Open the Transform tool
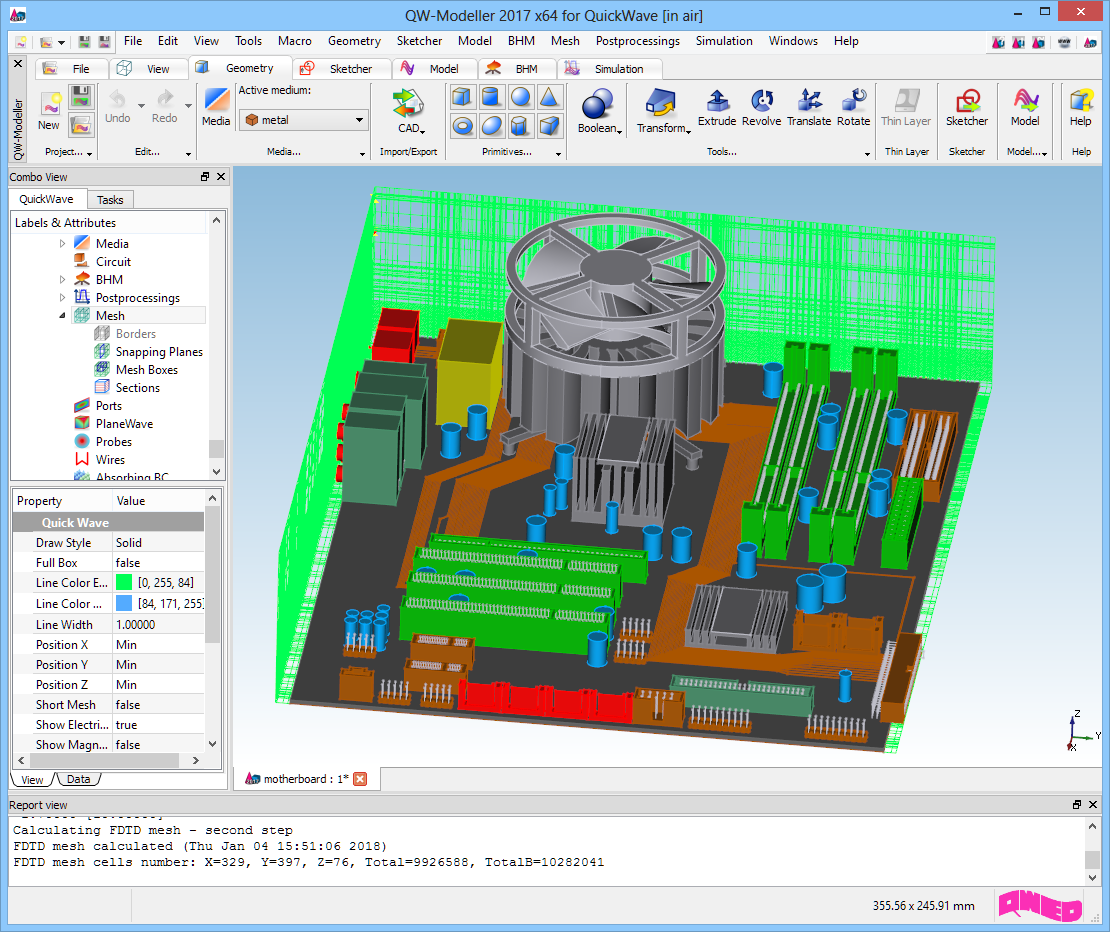This screenshot has width=1110, height=932. tap(662, 111)
